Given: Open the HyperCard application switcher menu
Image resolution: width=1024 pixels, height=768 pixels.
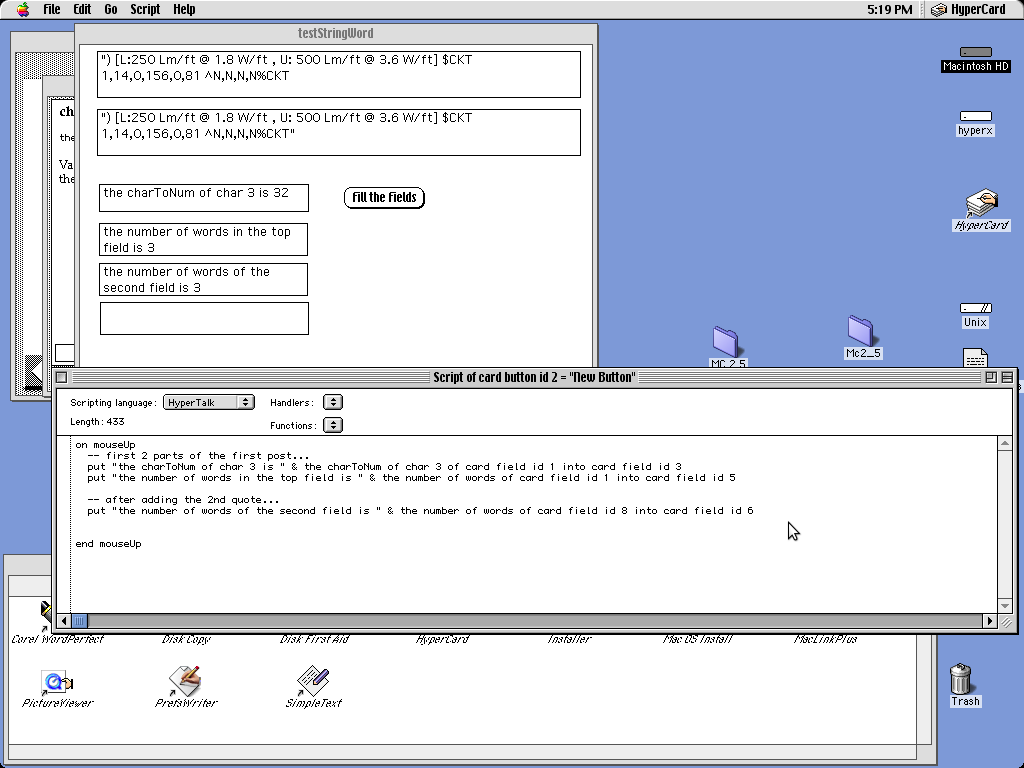Looking at the screenshot, I should 968,9.
